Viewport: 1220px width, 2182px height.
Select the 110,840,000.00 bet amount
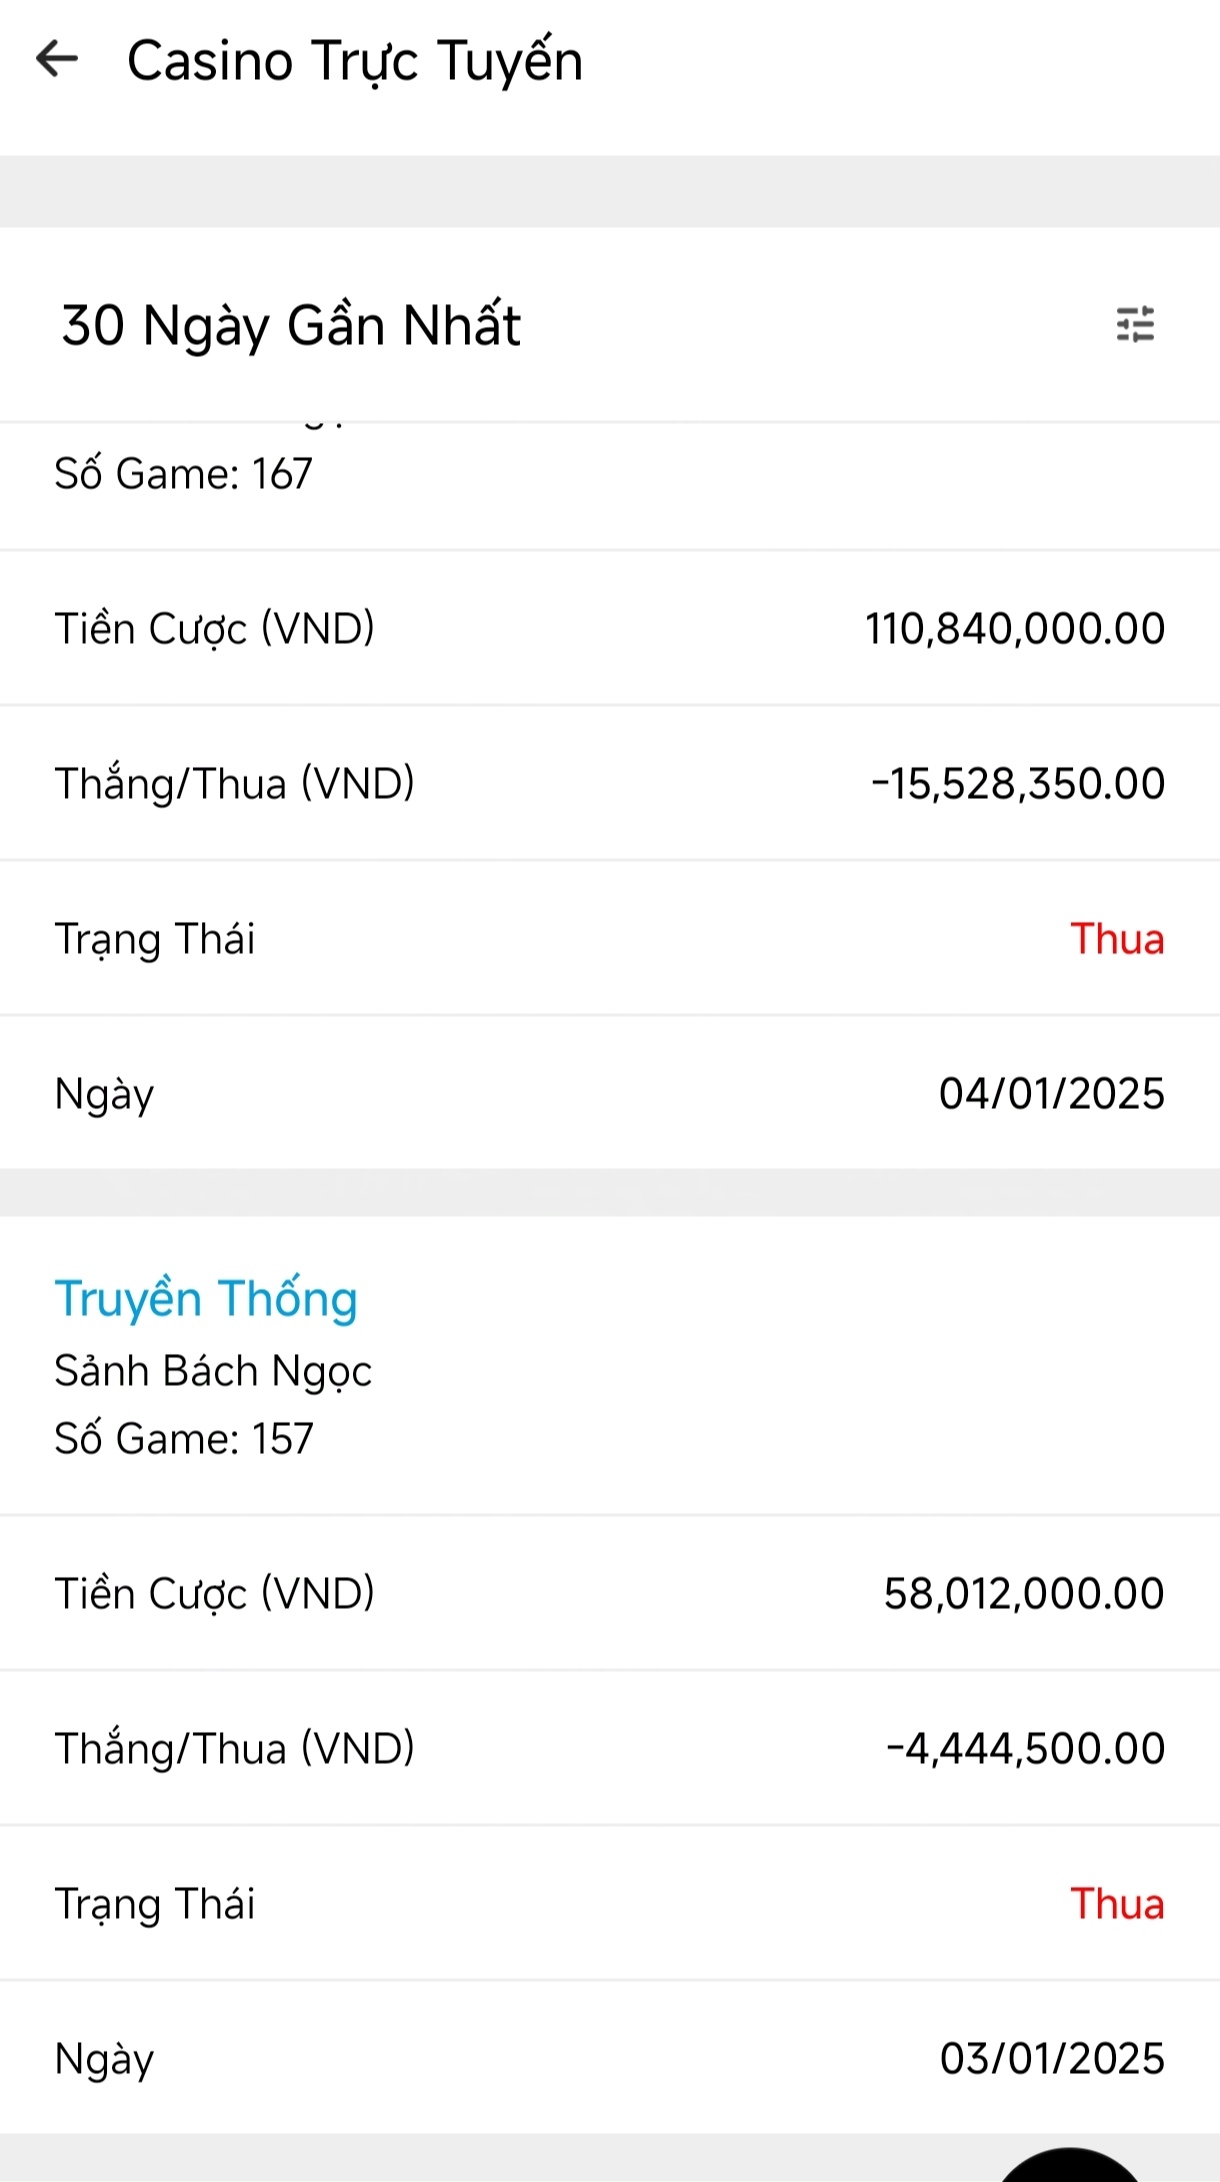tap(1014, 629)
